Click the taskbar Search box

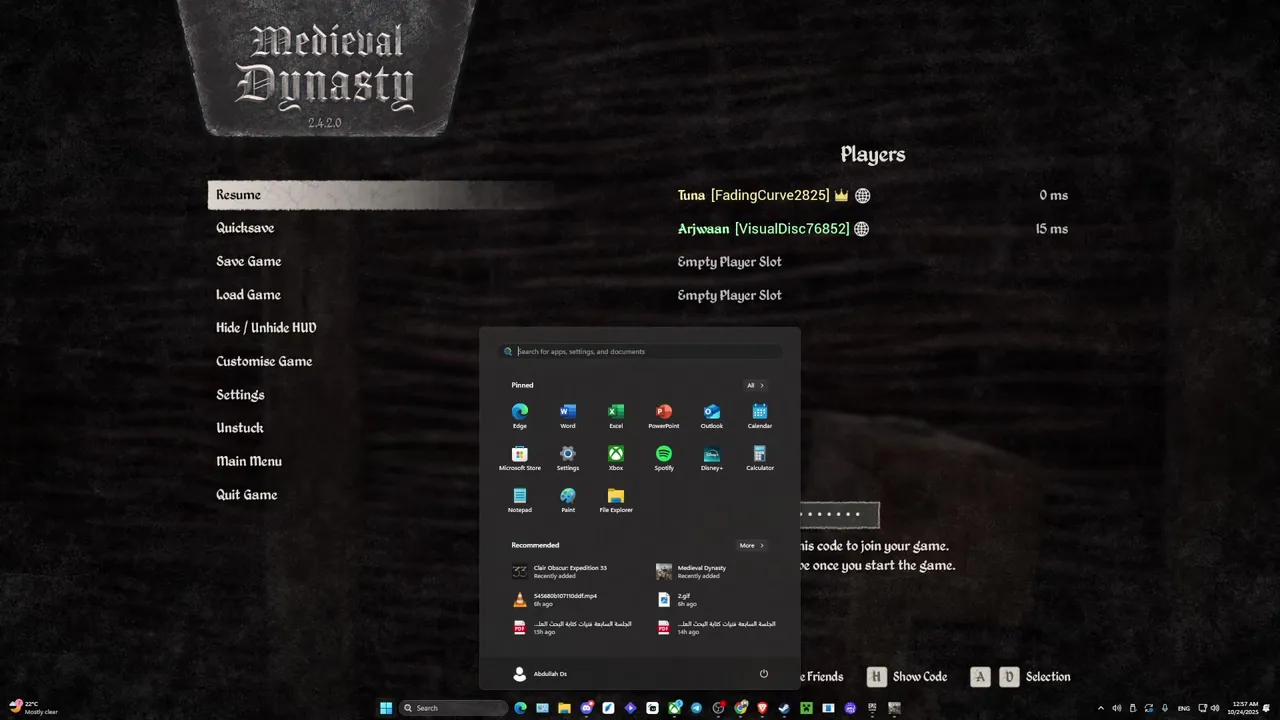453,708
